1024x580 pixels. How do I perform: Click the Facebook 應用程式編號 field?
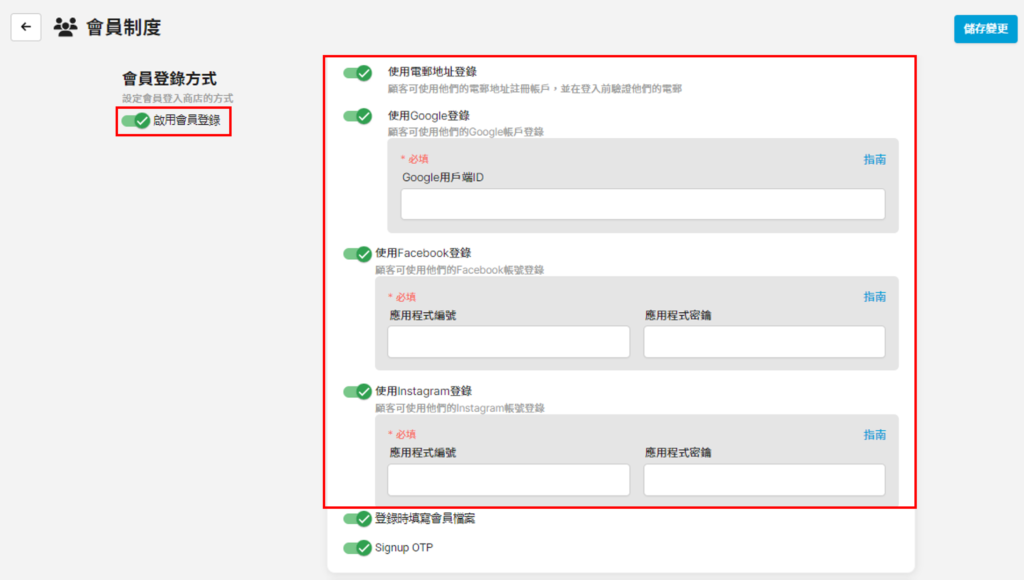[x=508, y=342]
